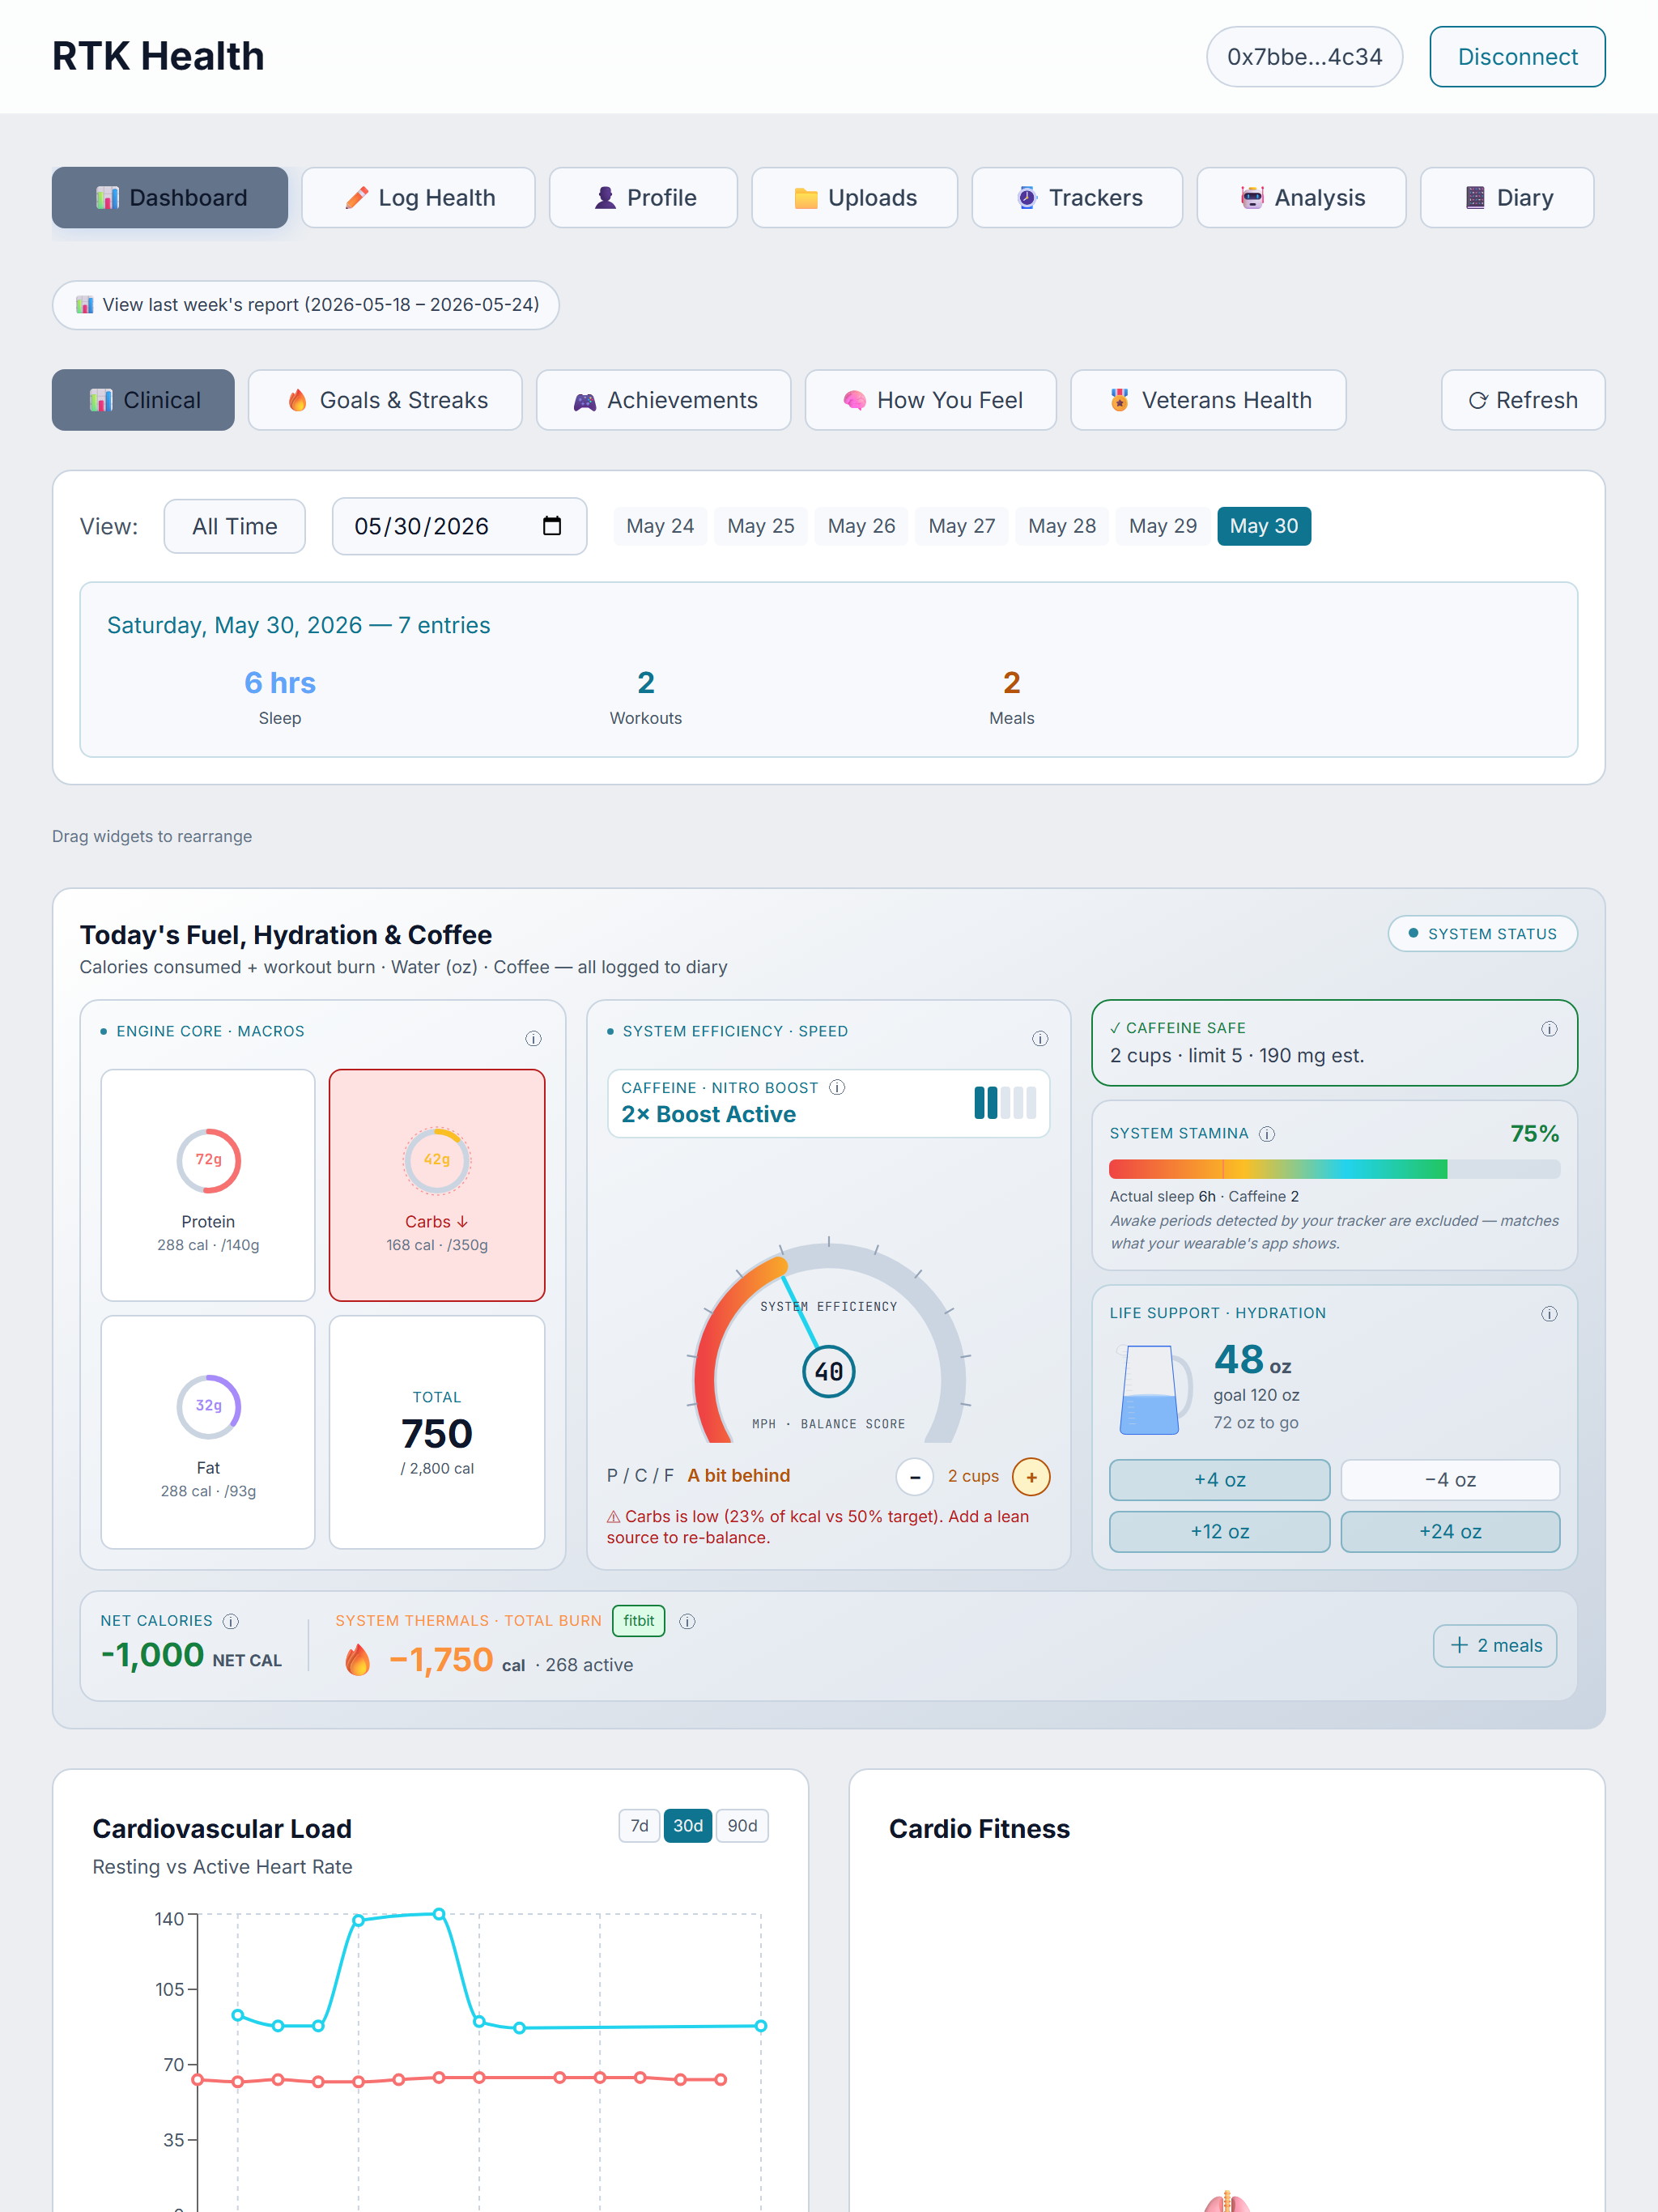Select the May 25 day chip
Viewport: 1658px width, 2212px height.
(761, 526)
